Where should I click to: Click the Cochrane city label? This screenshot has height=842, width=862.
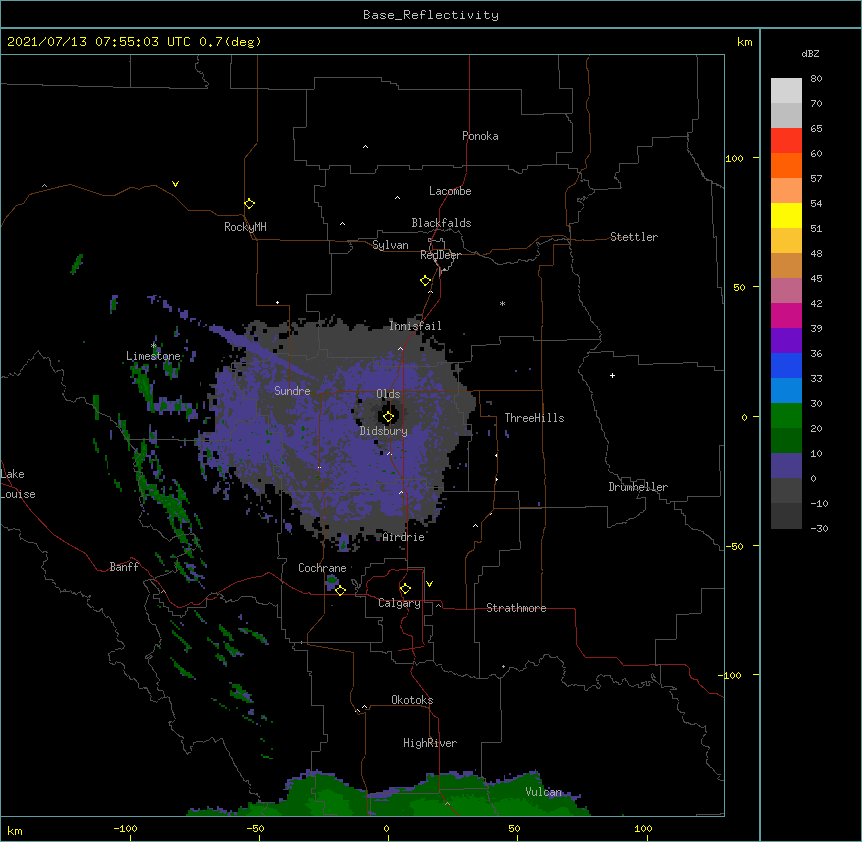[322, 568]
